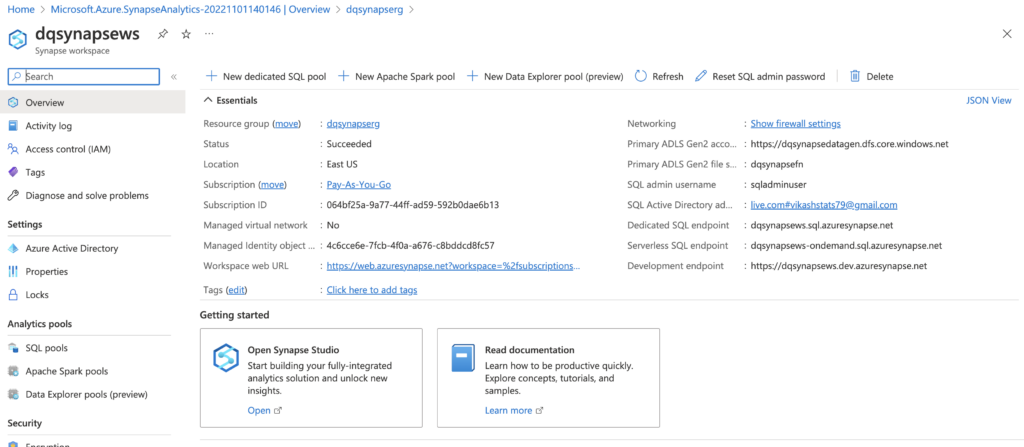Follow the Show firewall settings link
Screen dimensions: 1024x447
[795, 124]
